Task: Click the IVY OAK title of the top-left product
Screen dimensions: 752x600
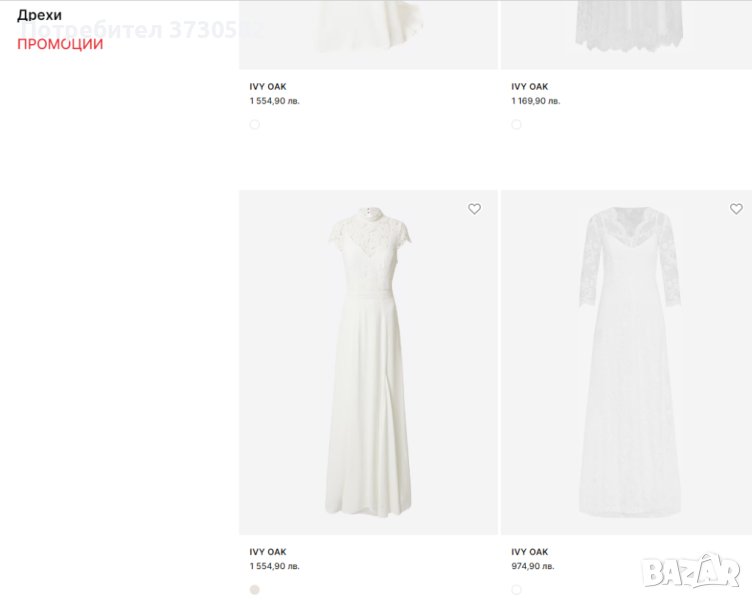Action: [x=268, y=87]
